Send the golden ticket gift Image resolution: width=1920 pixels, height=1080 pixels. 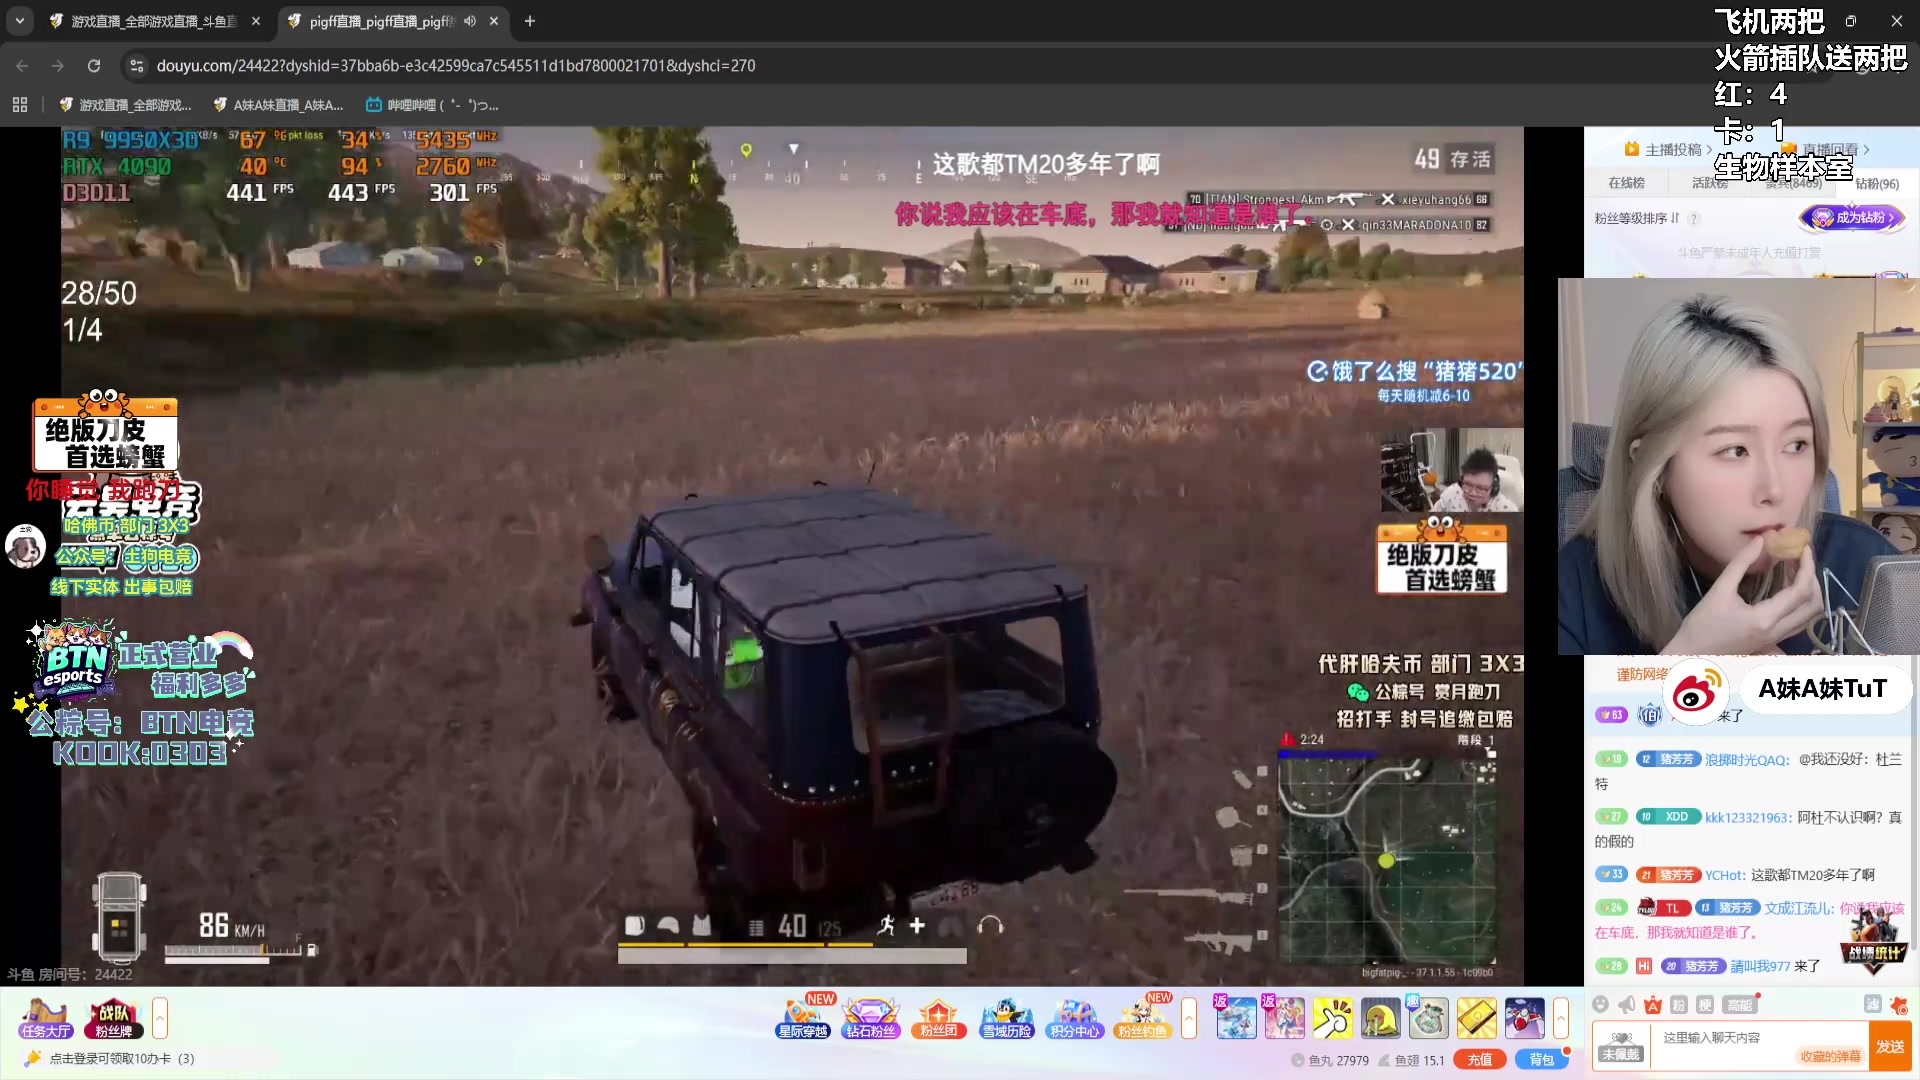click(x=1477, y=1019)
